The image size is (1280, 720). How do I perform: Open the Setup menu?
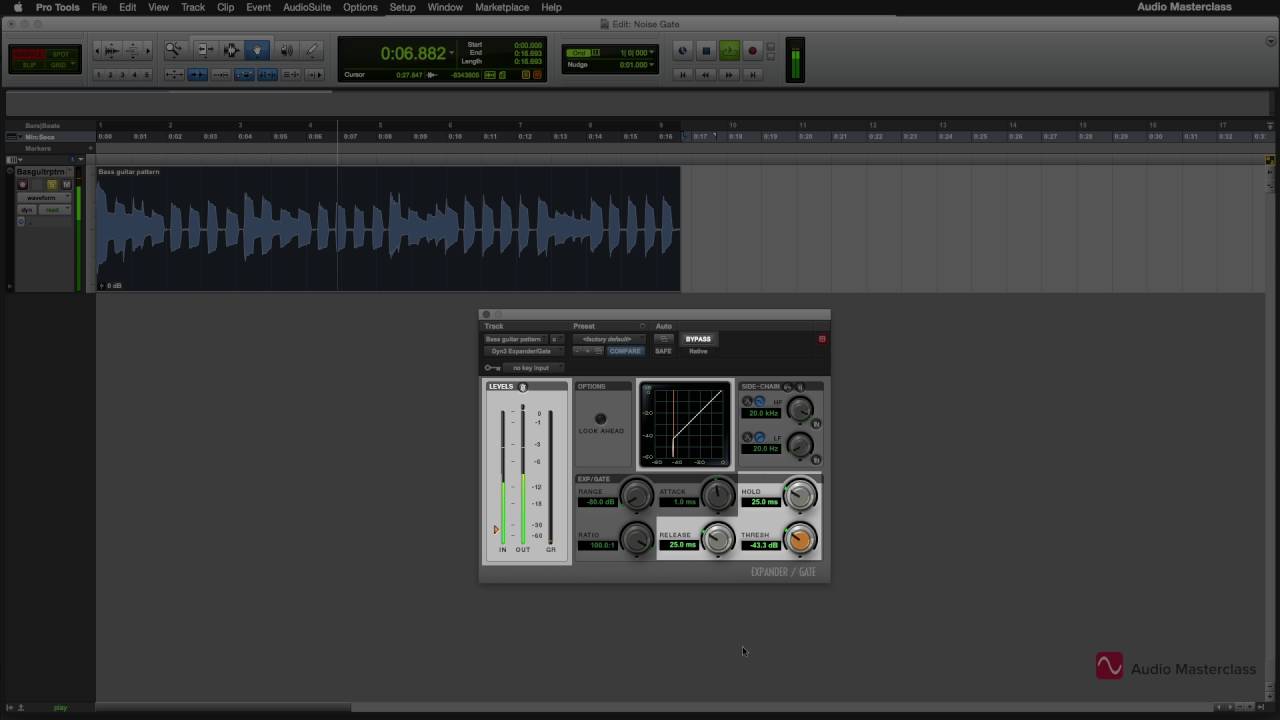point(402,7)
